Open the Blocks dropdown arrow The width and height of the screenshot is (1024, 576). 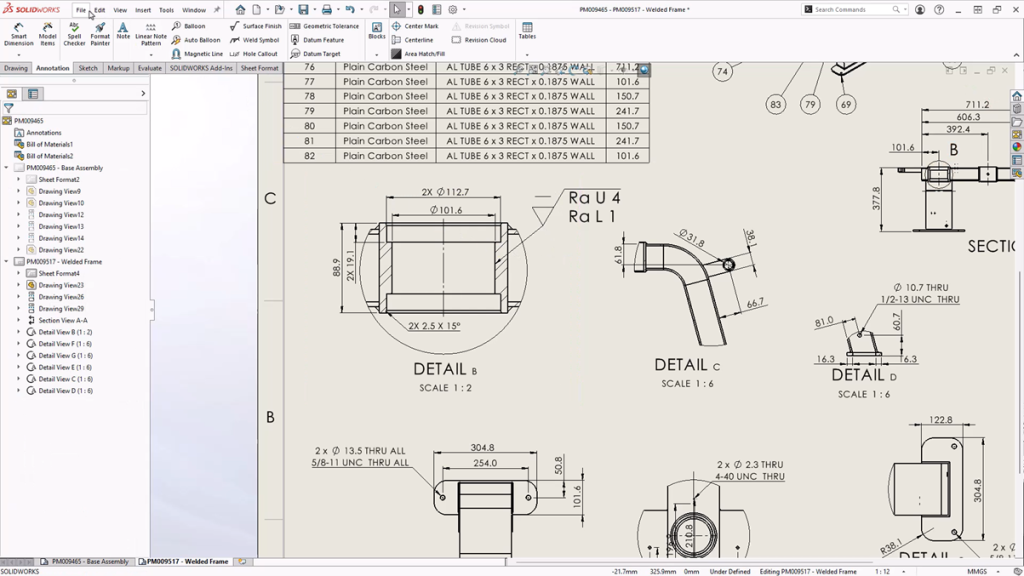[377, 54]
